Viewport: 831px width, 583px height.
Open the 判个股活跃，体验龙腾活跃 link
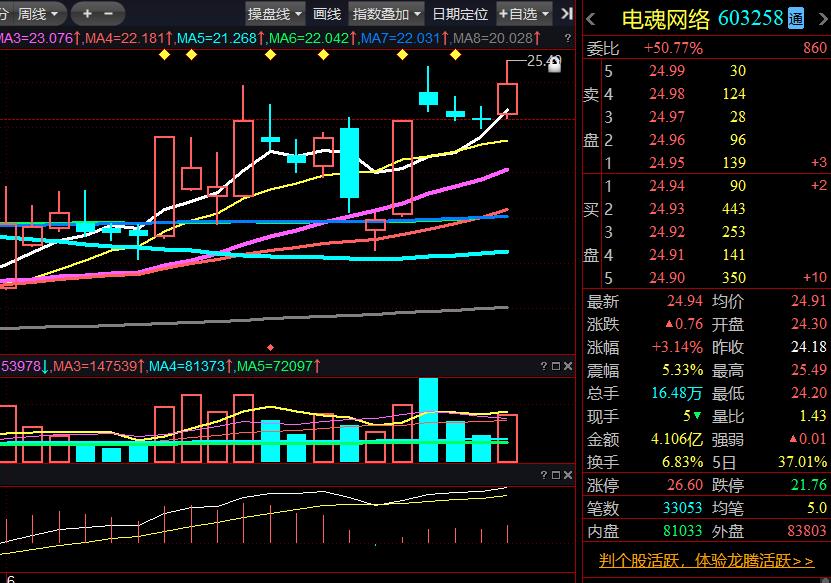click(706, 560)
